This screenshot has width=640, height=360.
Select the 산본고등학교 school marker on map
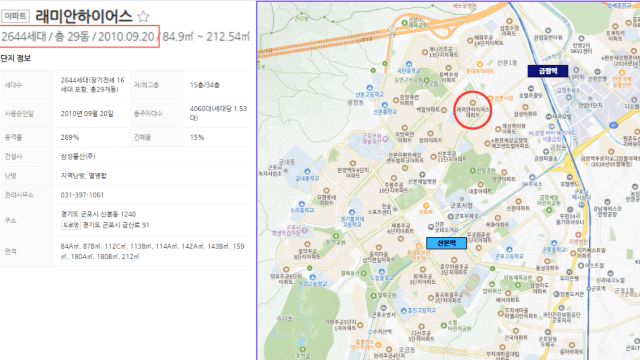369,88
